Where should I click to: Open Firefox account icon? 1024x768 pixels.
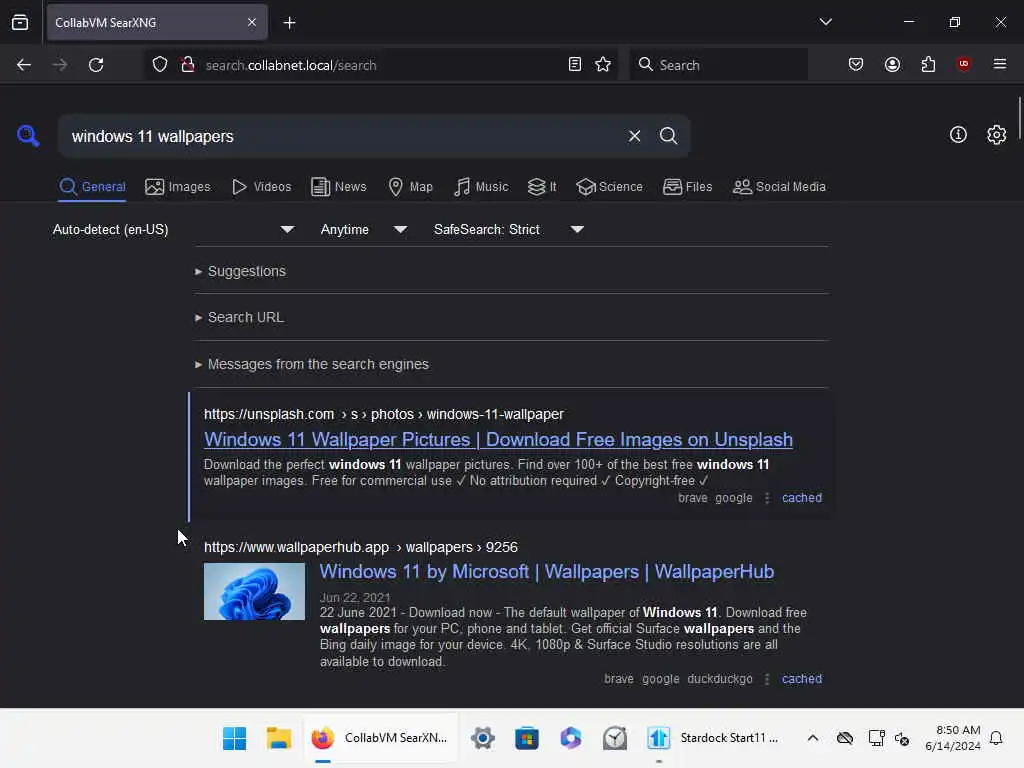(892, 65)
